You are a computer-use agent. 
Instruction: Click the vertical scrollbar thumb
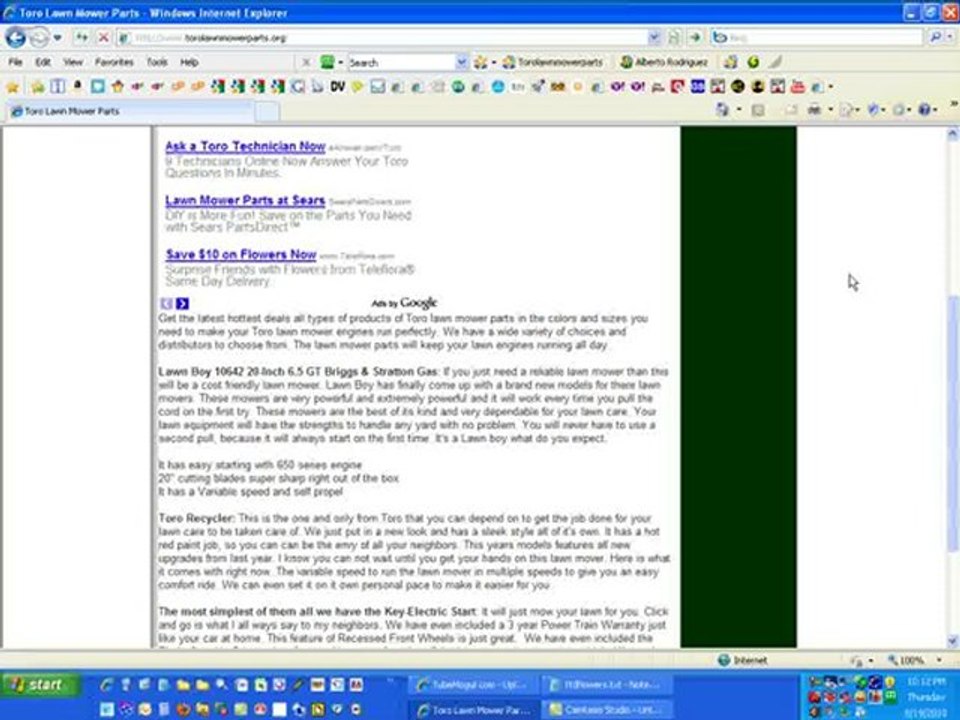953,422
